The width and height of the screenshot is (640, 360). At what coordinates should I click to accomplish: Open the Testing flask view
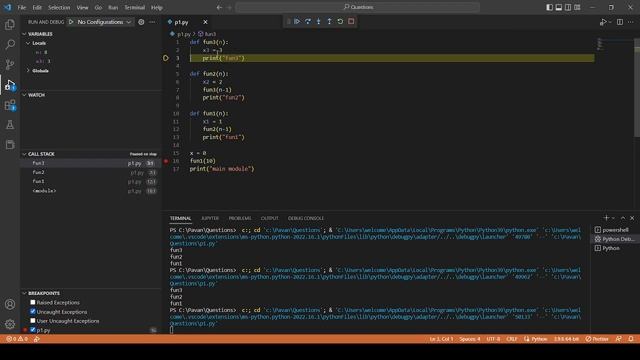click(10, 125)
